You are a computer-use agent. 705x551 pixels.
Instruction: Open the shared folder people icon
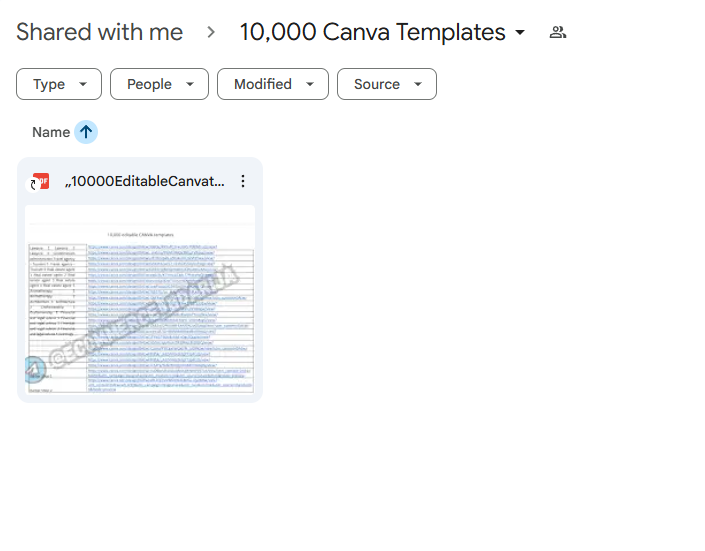(x=558, y=33)
